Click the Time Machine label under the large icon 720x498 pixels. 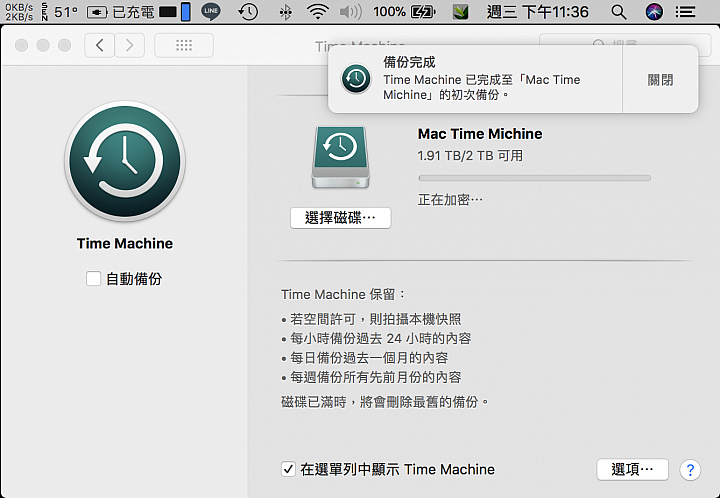pos(125,243)
